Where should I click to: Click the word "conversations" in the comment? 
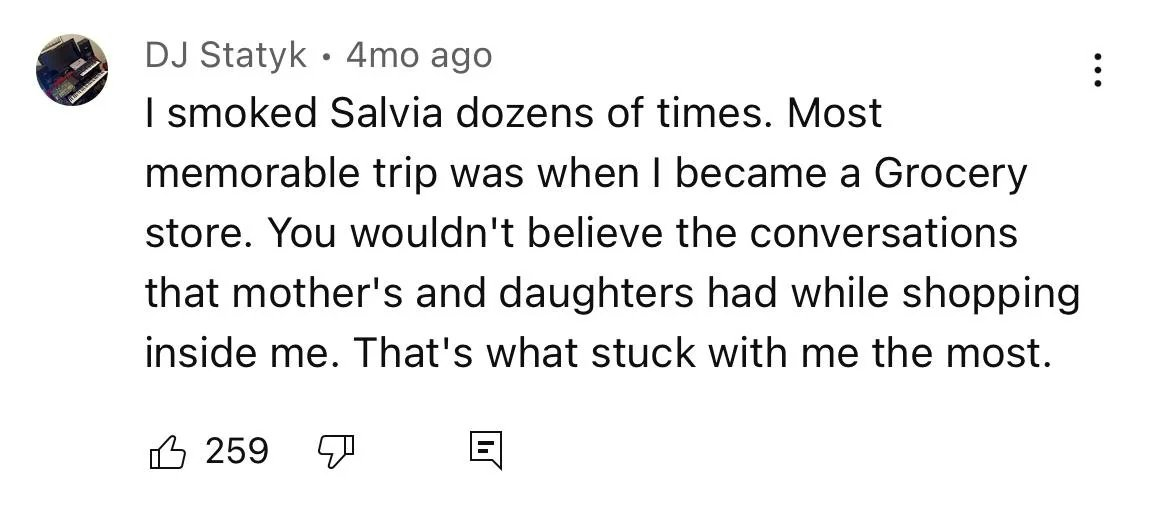point(883,233)
